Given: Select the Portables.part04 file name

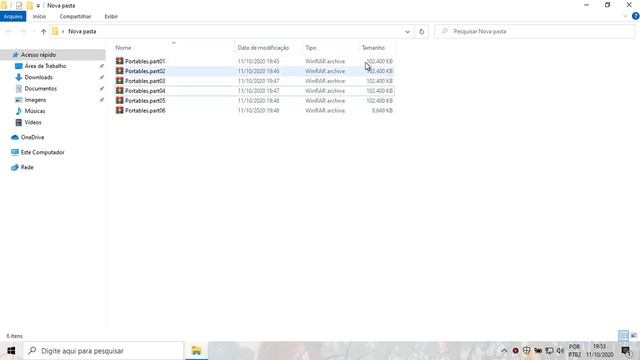Looking at the screenshot, I should click(145, 91).
